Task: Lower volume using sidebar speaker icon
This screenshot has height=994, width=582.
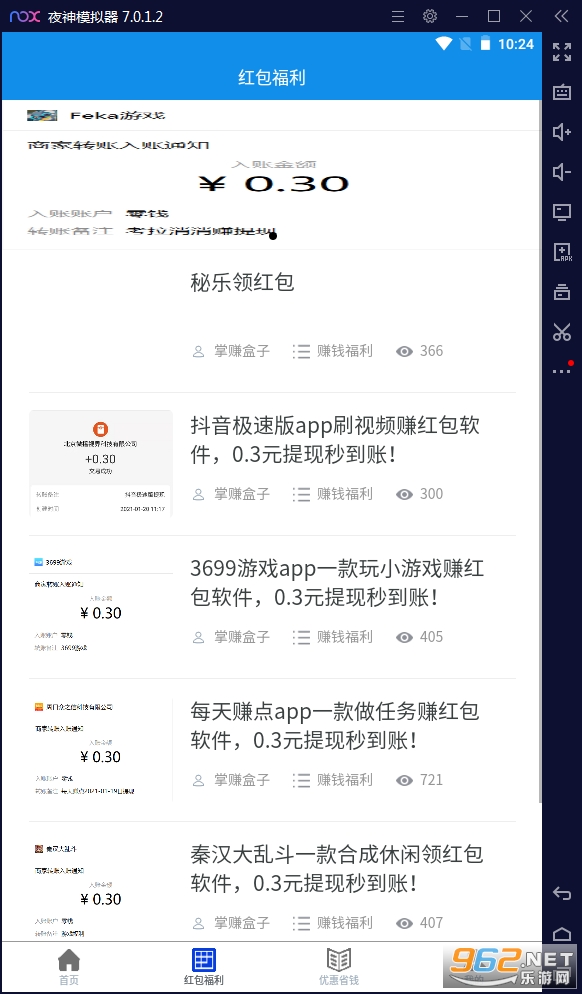Action: [562, 172]
